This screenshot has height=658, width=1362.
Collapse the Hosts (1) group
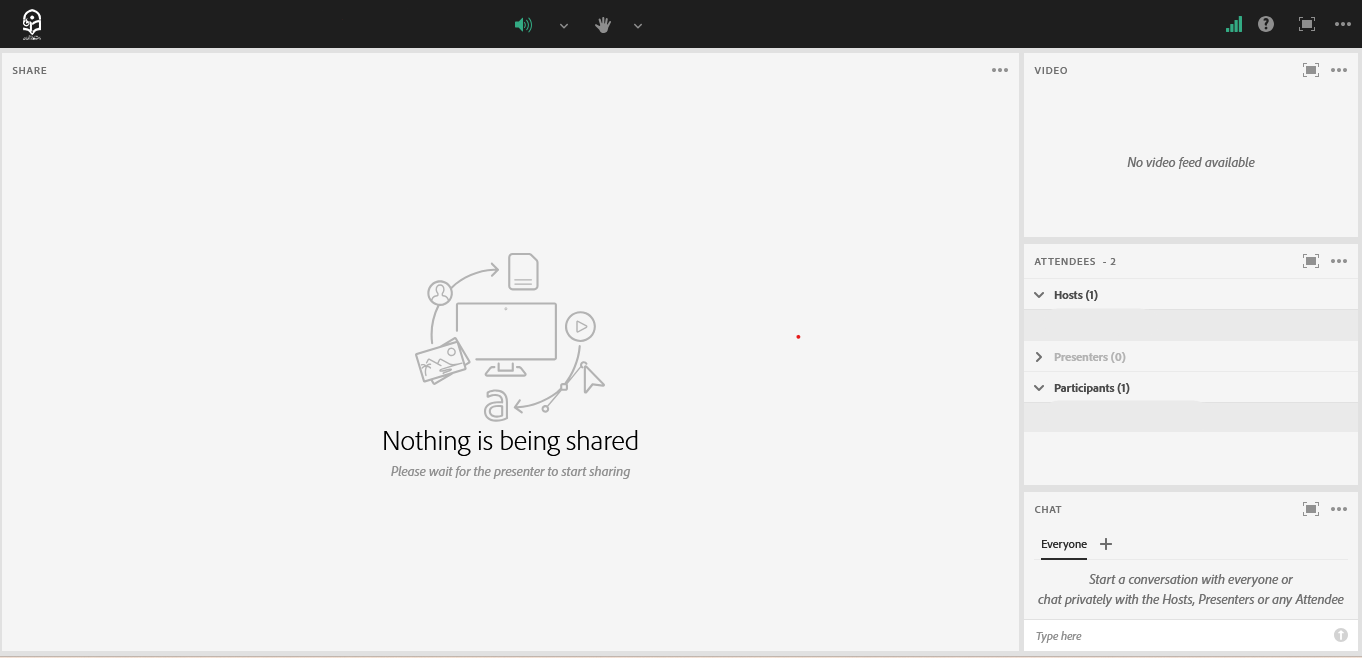pos(1039,295)
